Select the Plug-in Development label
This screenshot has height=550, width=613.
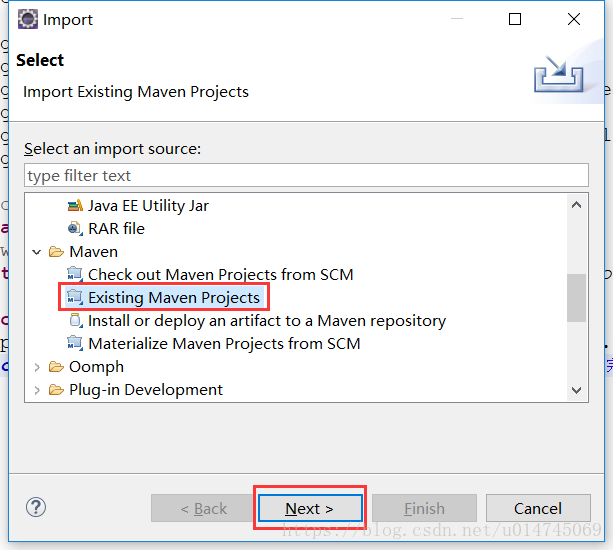pyautogui.click(x=146, y=390)
